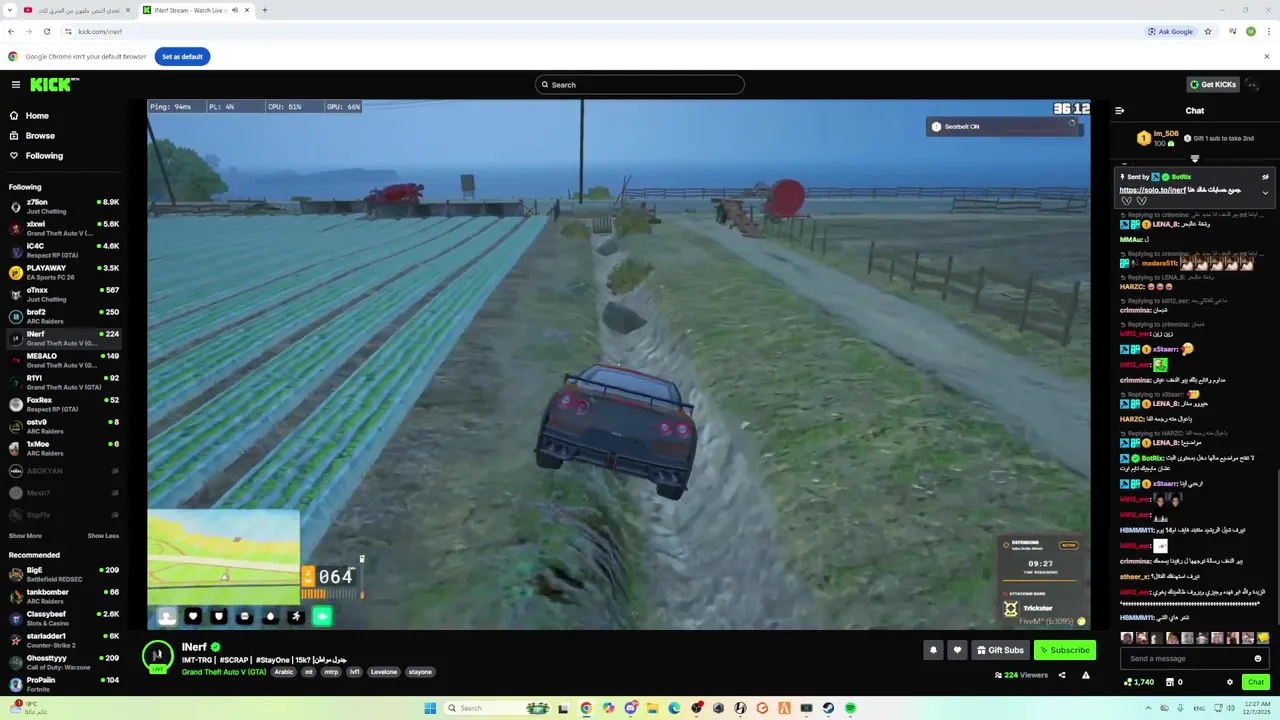Click Show More under Following

click(26, 536)
